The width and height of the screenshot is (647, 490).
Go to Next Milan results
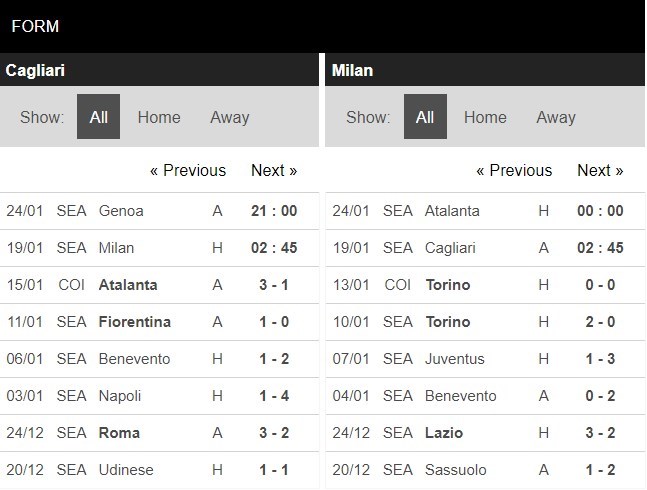600,170
